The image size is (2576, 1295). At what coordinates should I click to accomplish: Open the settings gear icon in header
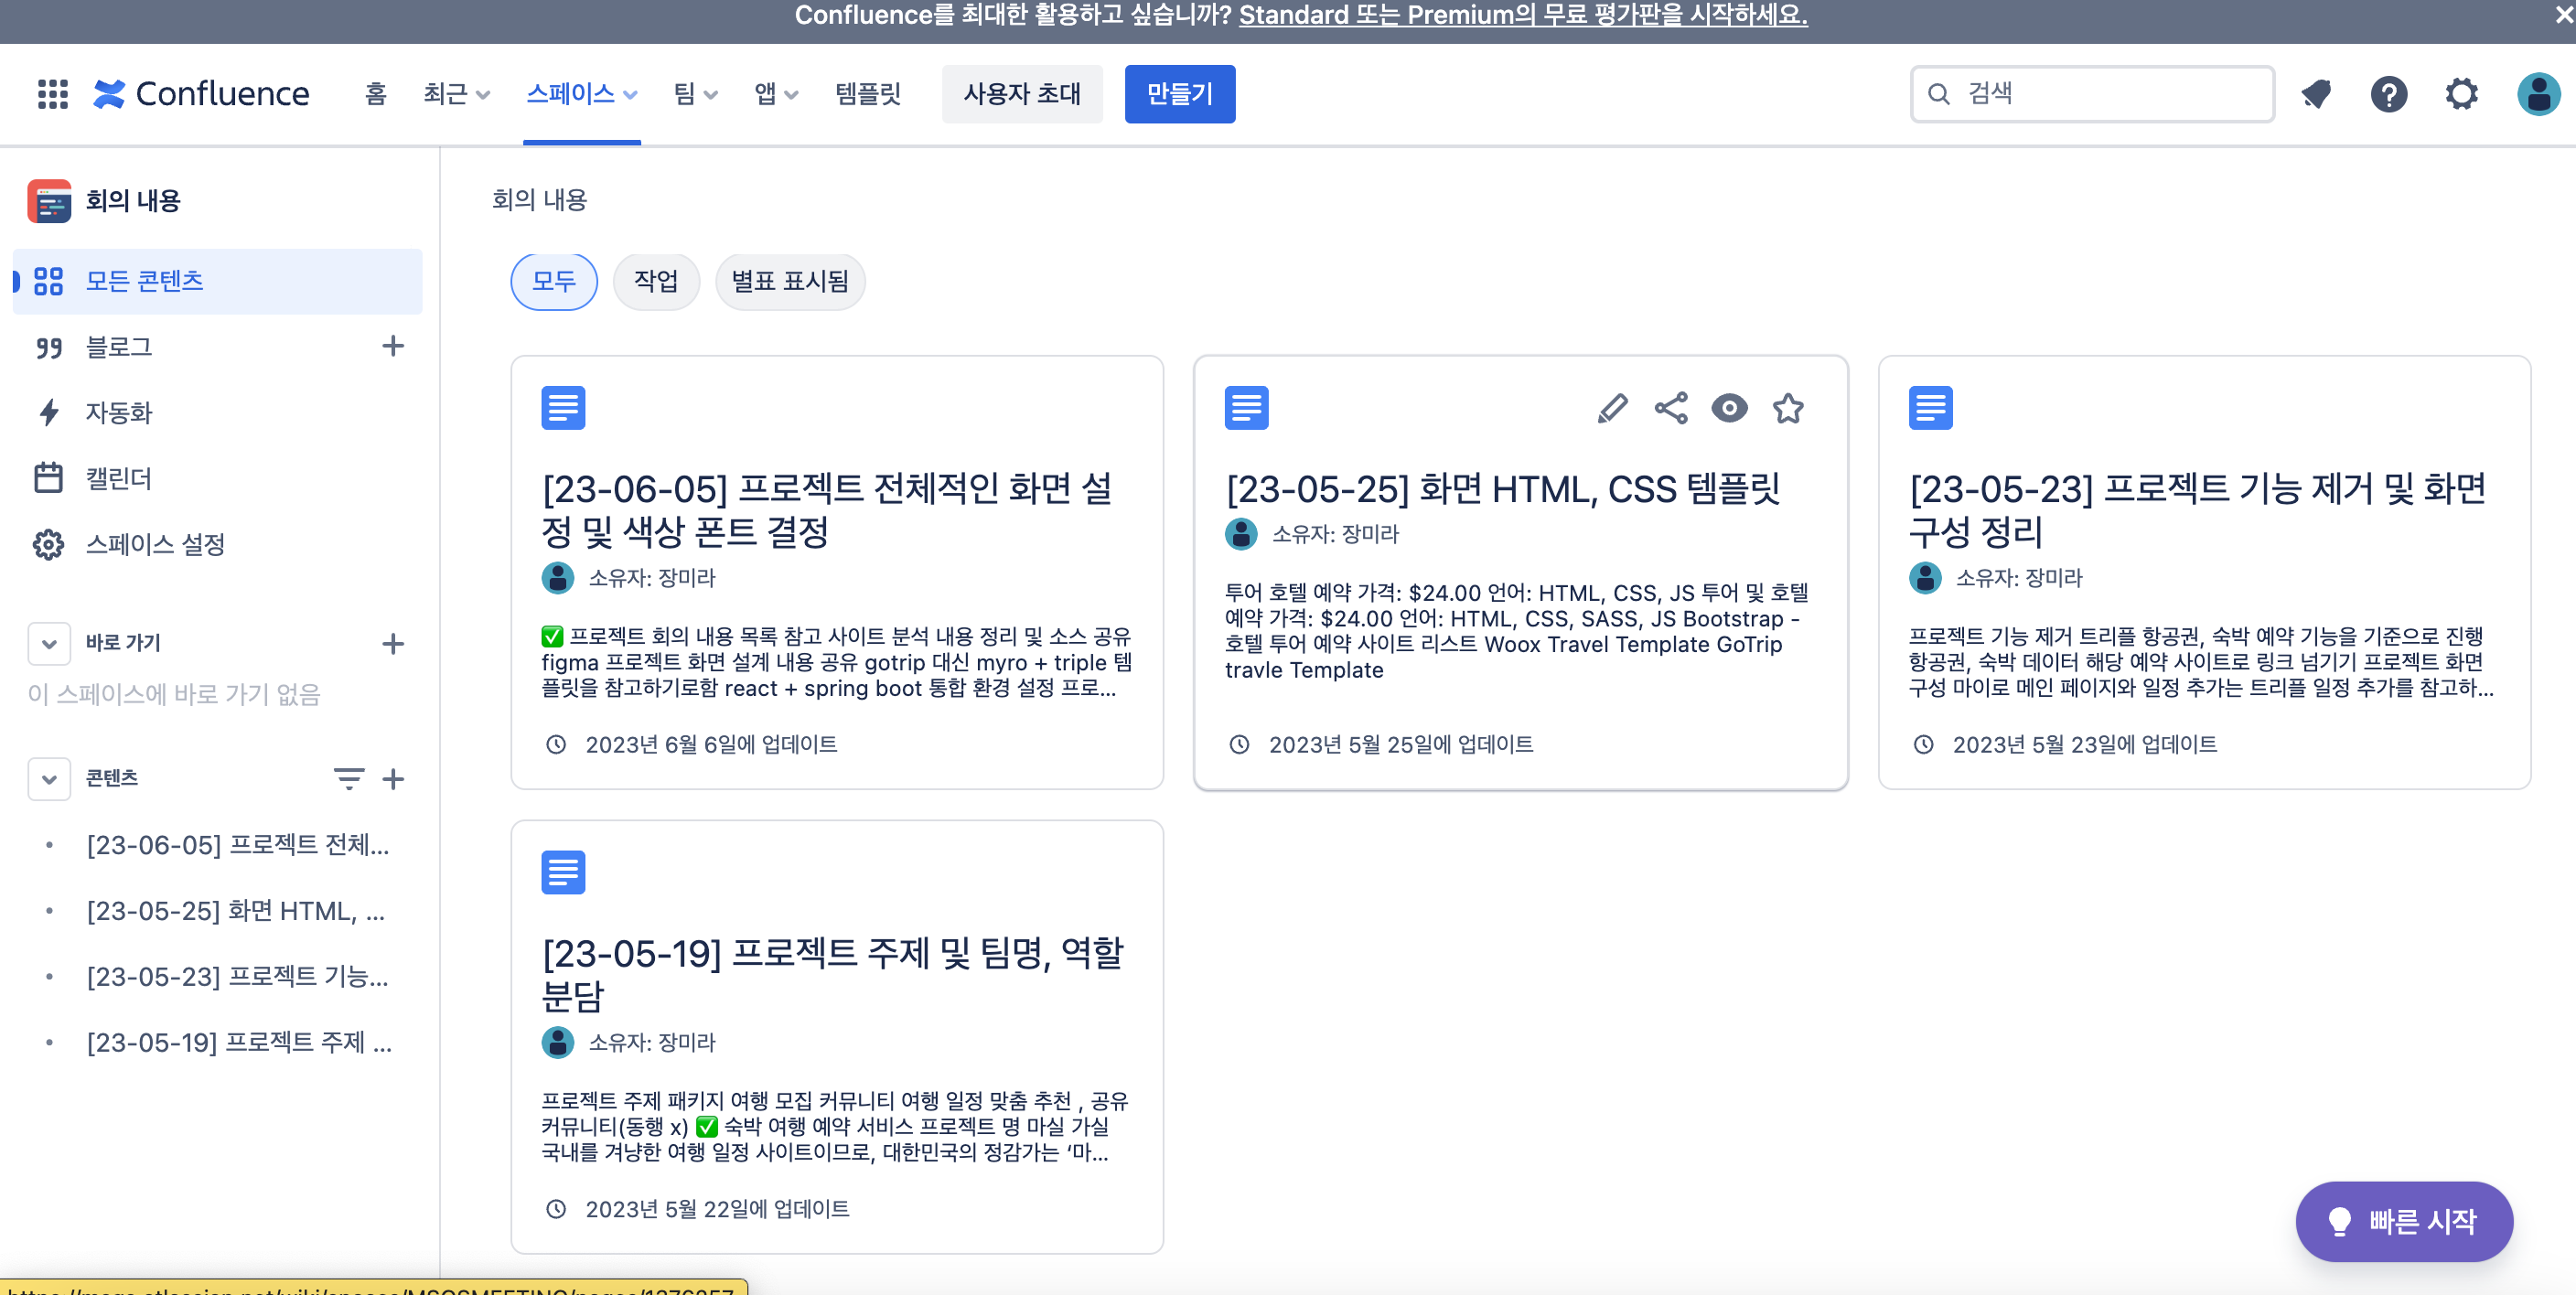[x=2461, y=94]
